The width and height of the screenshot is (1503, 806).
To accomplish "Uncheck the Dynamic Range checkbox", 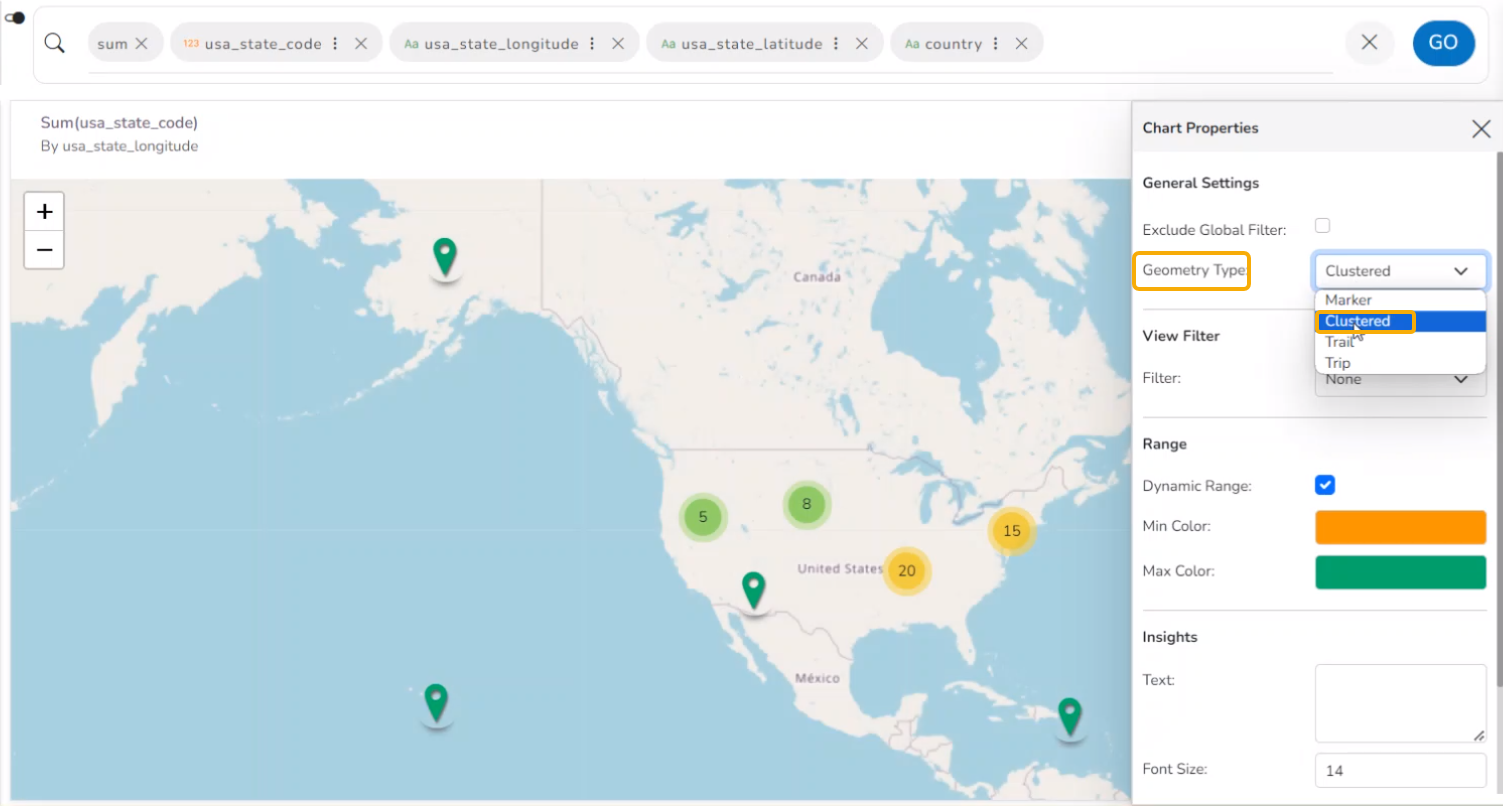I will pos(1324,485).
